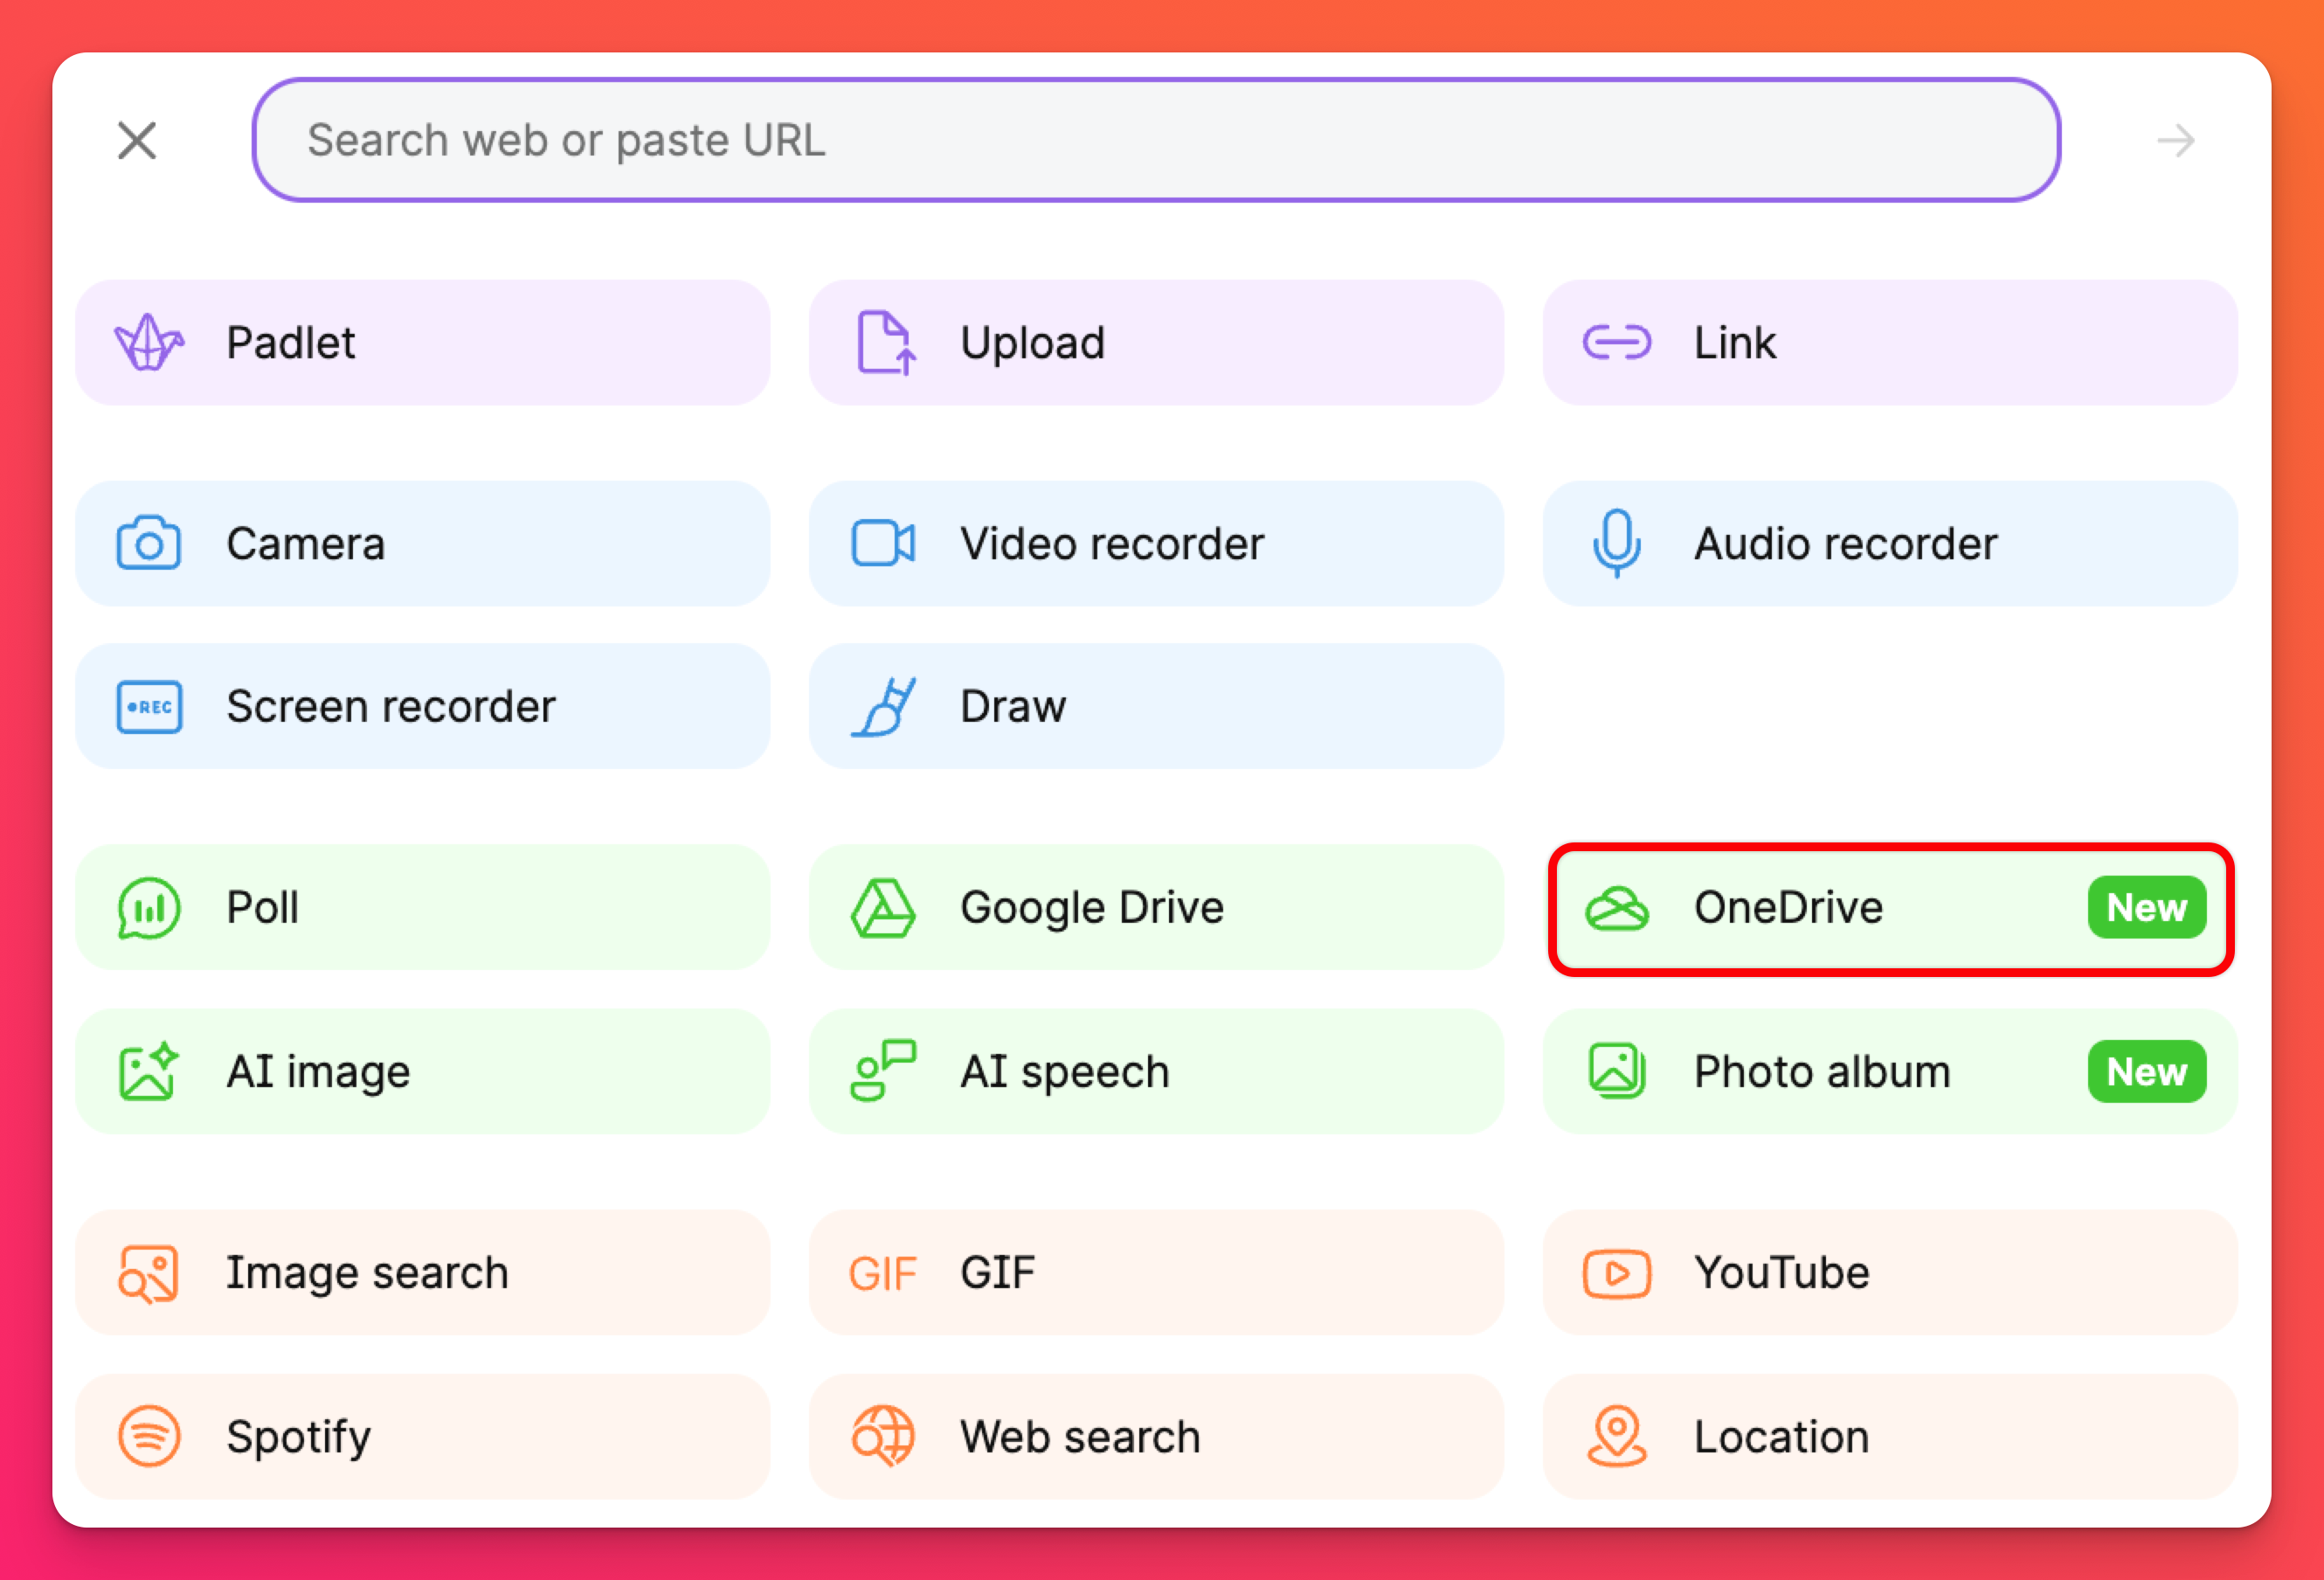Add a Photo album
This screenshot has height=1580, width=2324.
(1889, 1072)
